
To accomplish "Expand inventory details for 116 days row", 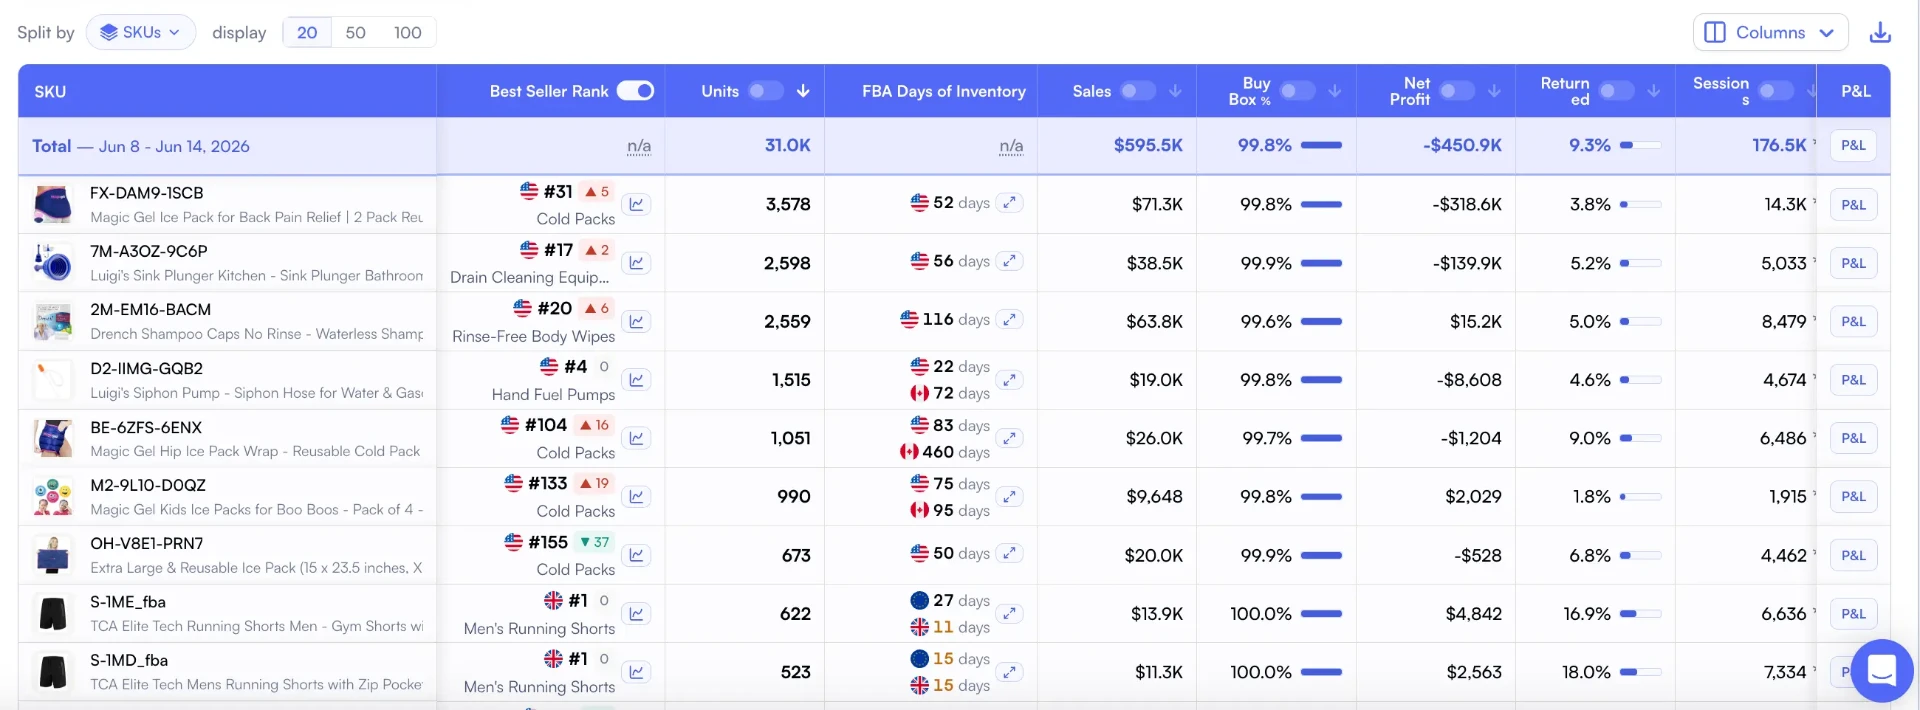I will (x=1010, y=319).
